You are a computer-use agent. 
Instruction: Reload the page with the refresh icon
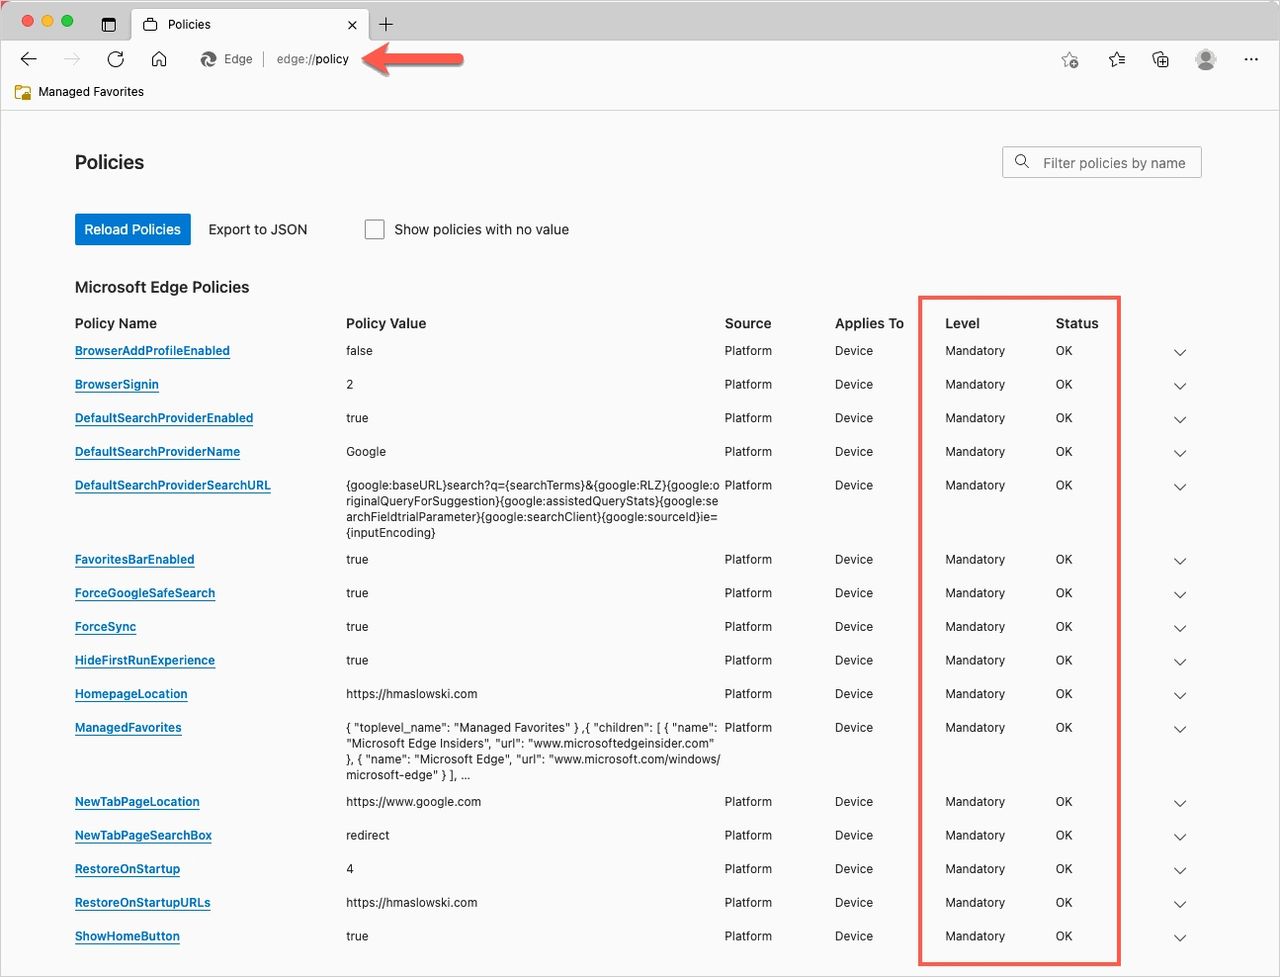click(x=116, y=59)
